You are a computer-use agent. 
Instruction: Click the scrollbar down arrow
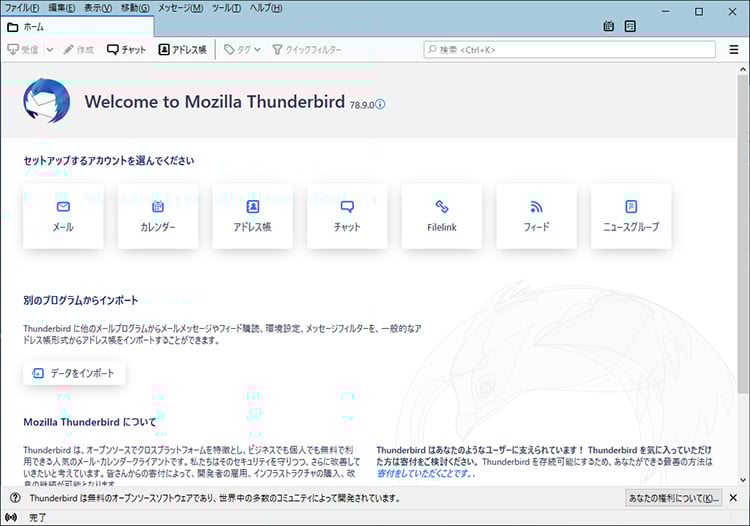743,480
